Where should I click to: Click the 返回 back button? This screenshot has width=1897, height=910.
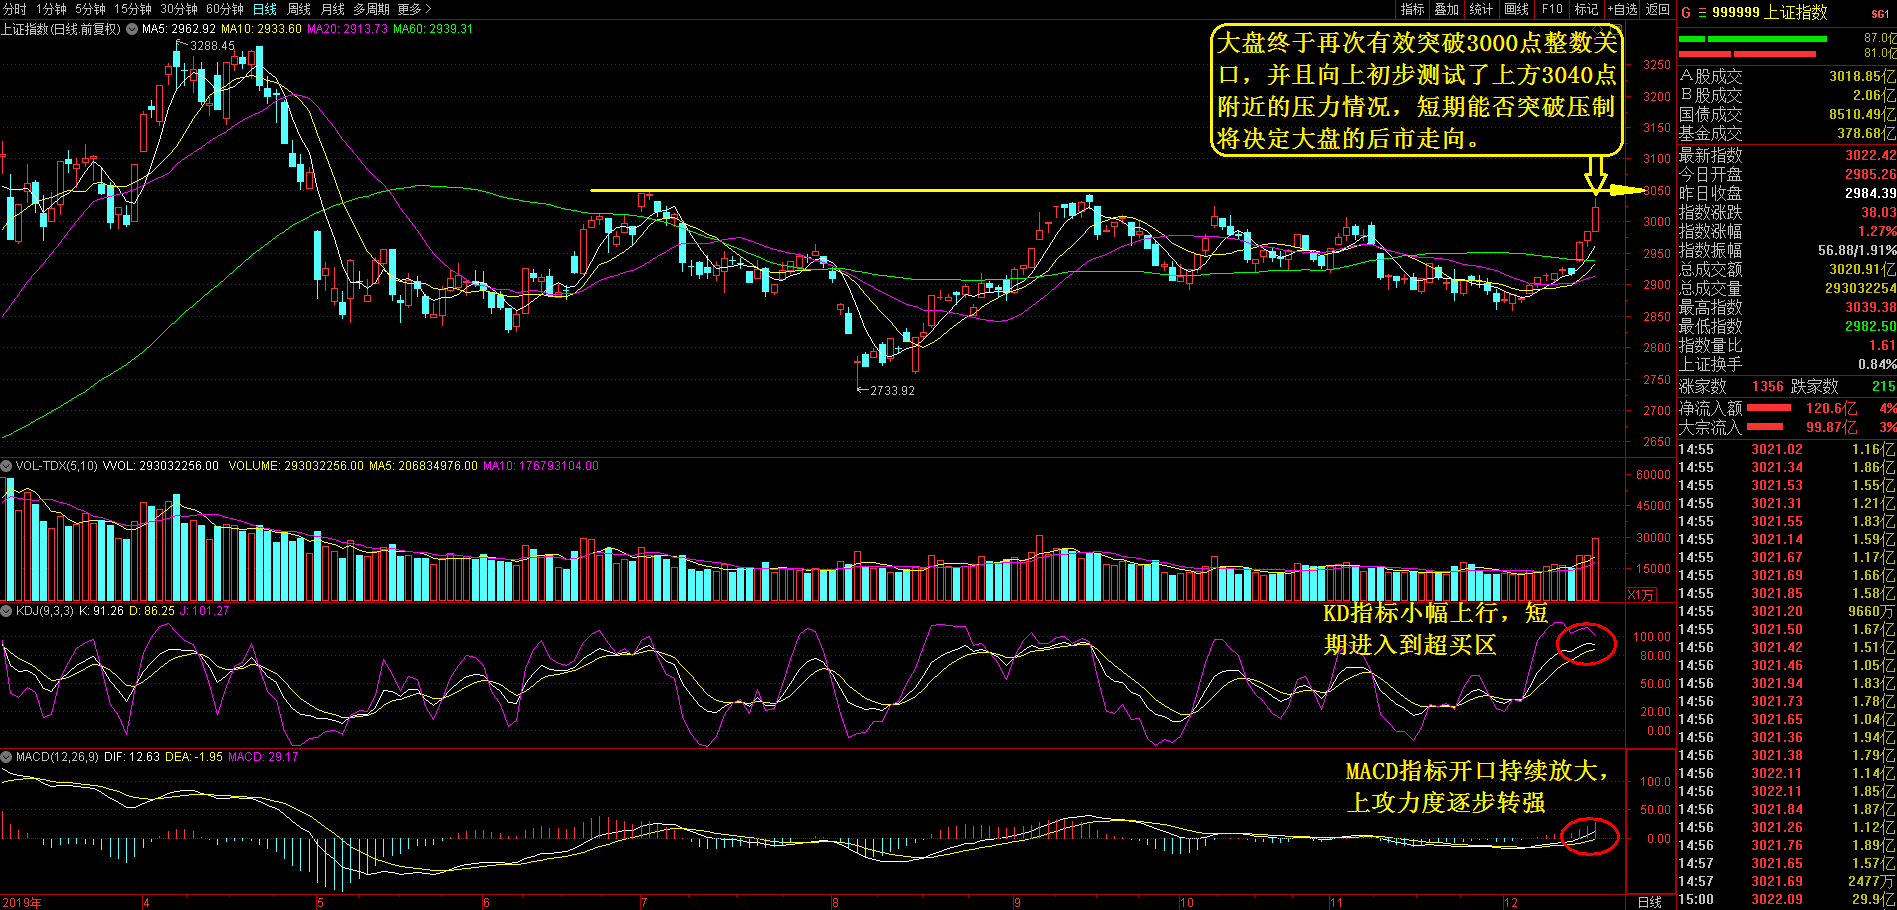click(1658, 9)
